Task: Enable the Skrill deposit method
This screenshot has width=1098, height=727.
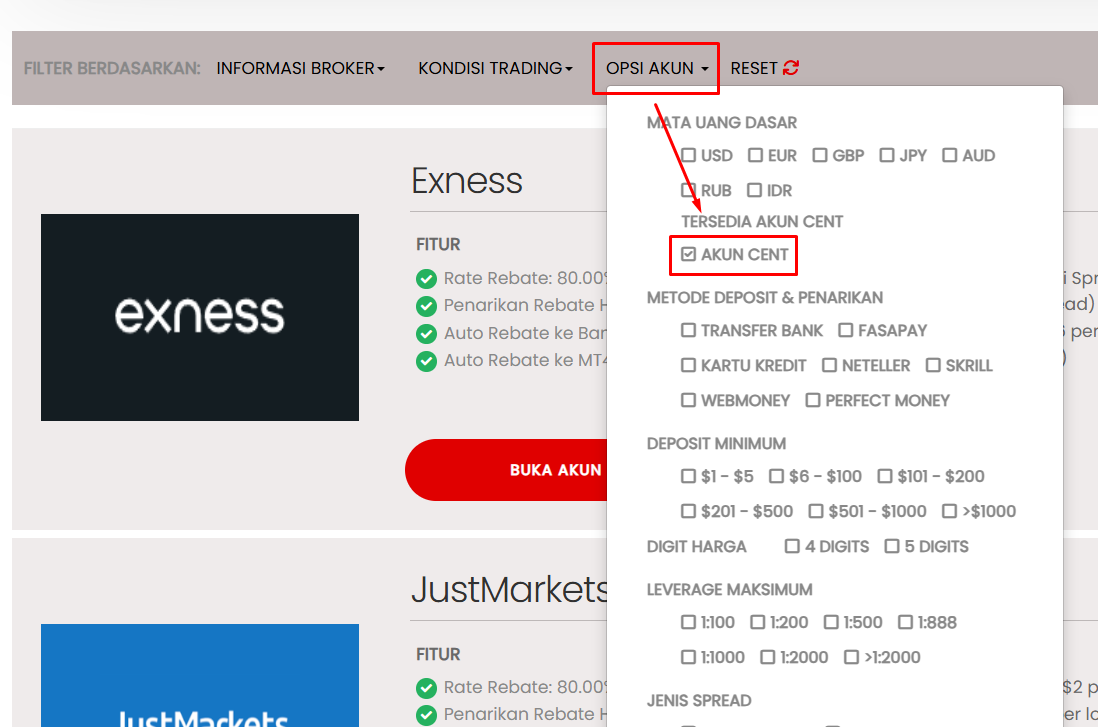Action: [933, 365]
